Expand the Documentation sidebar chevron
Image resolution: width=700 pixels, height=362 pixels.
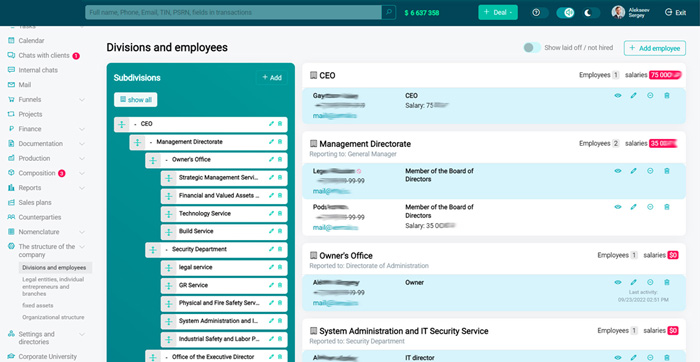coord(82,144)
